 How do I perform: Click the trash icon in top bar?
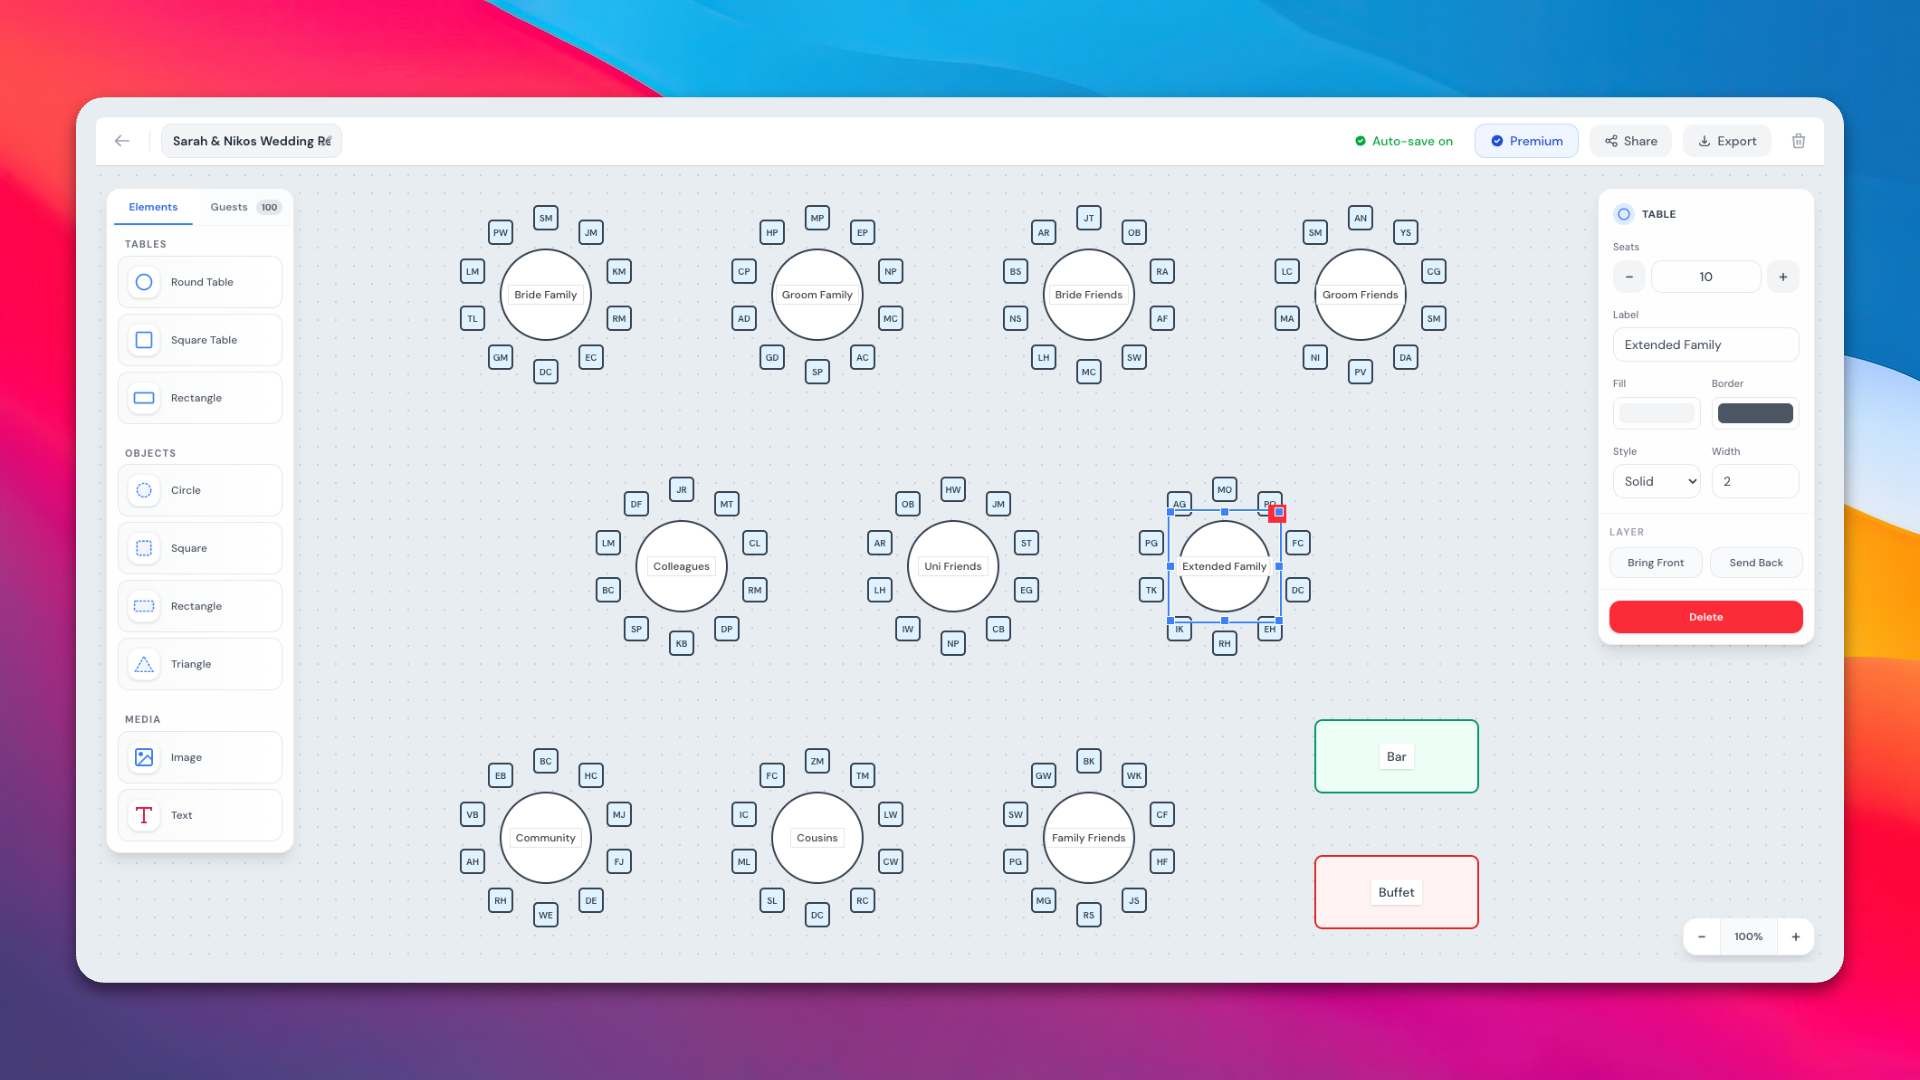pyautogui.click(x=1798, y=141)
